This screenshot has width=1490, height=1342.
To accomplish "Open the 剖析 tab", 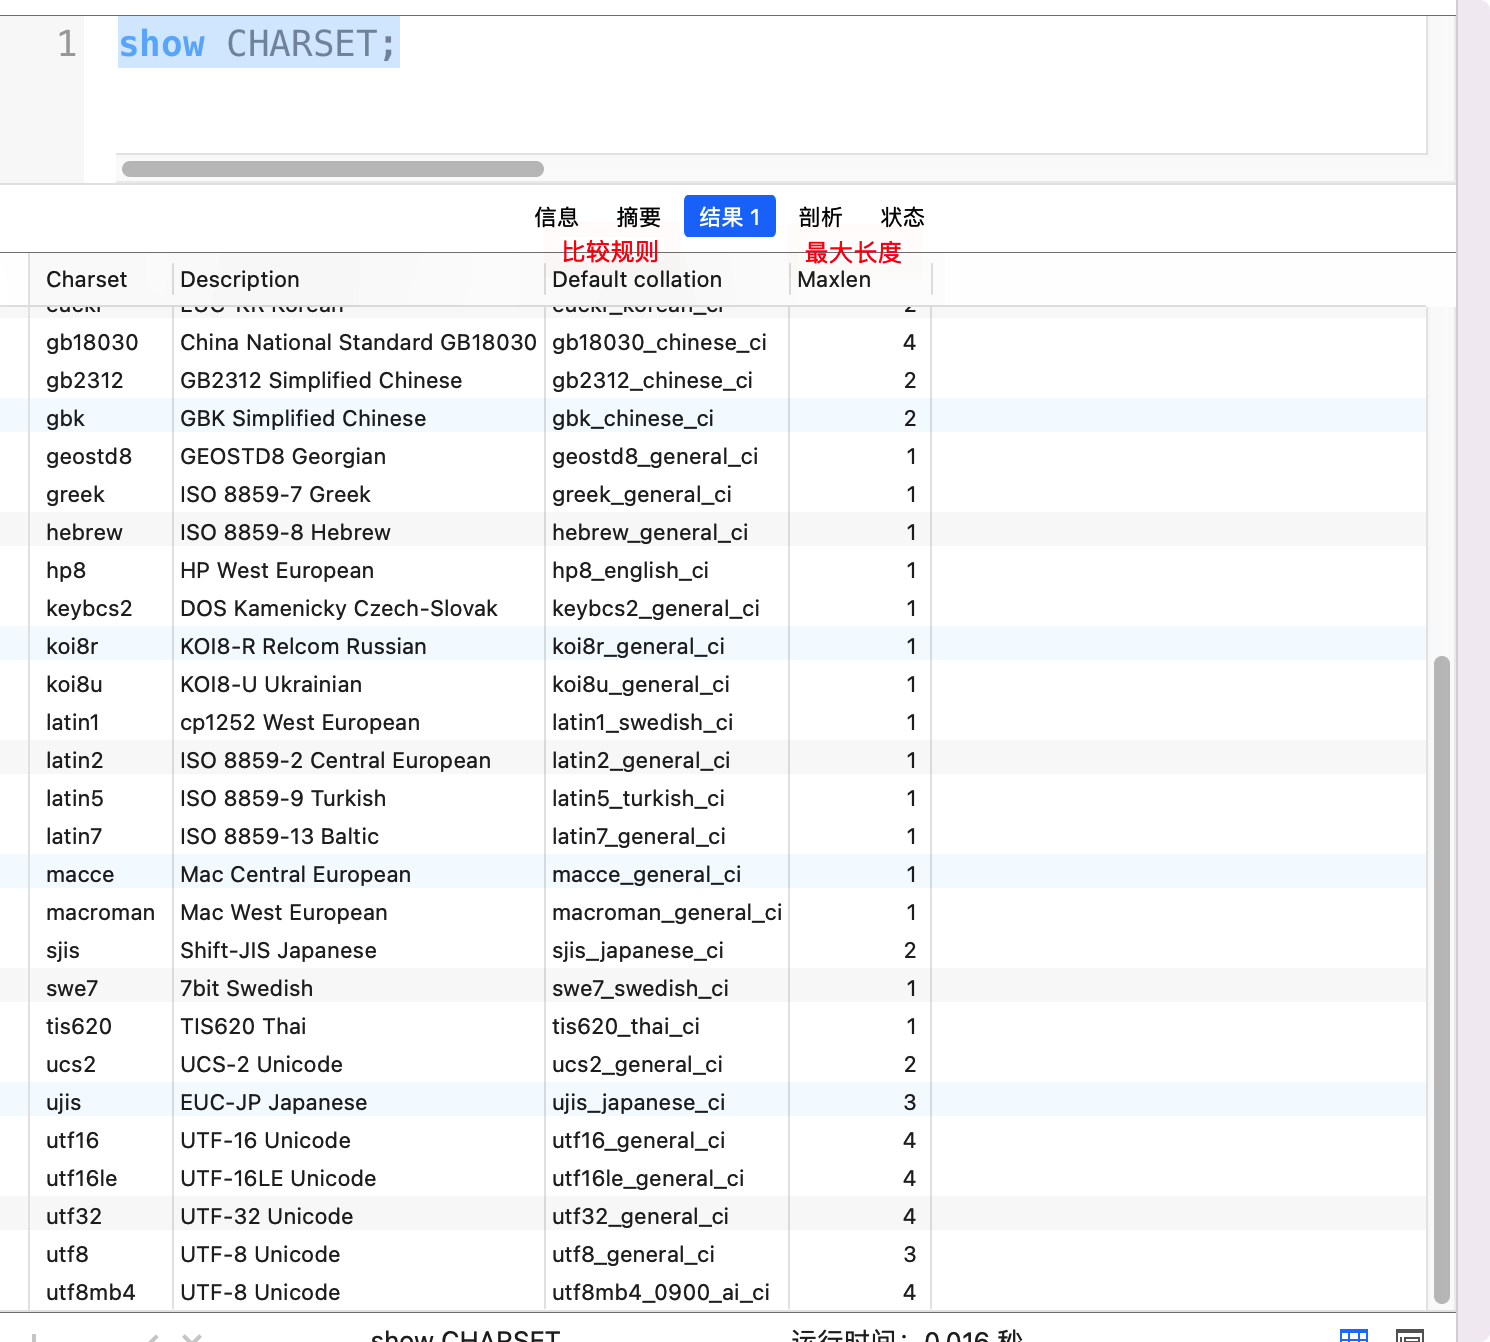I will click(x=820, y=217).
